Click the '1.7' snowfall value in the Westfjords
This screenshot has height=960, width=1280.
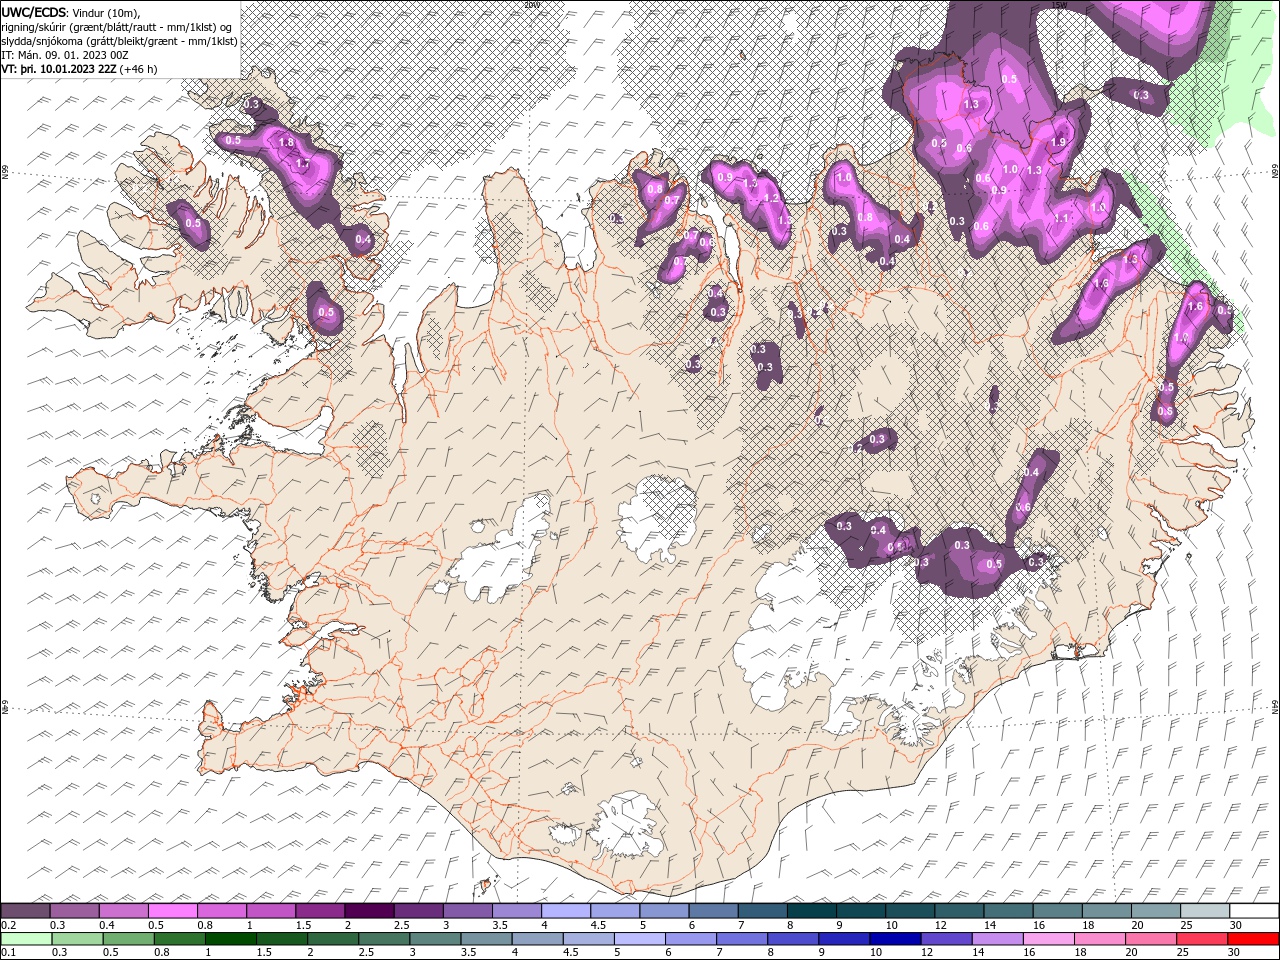[x=304, y=163]
